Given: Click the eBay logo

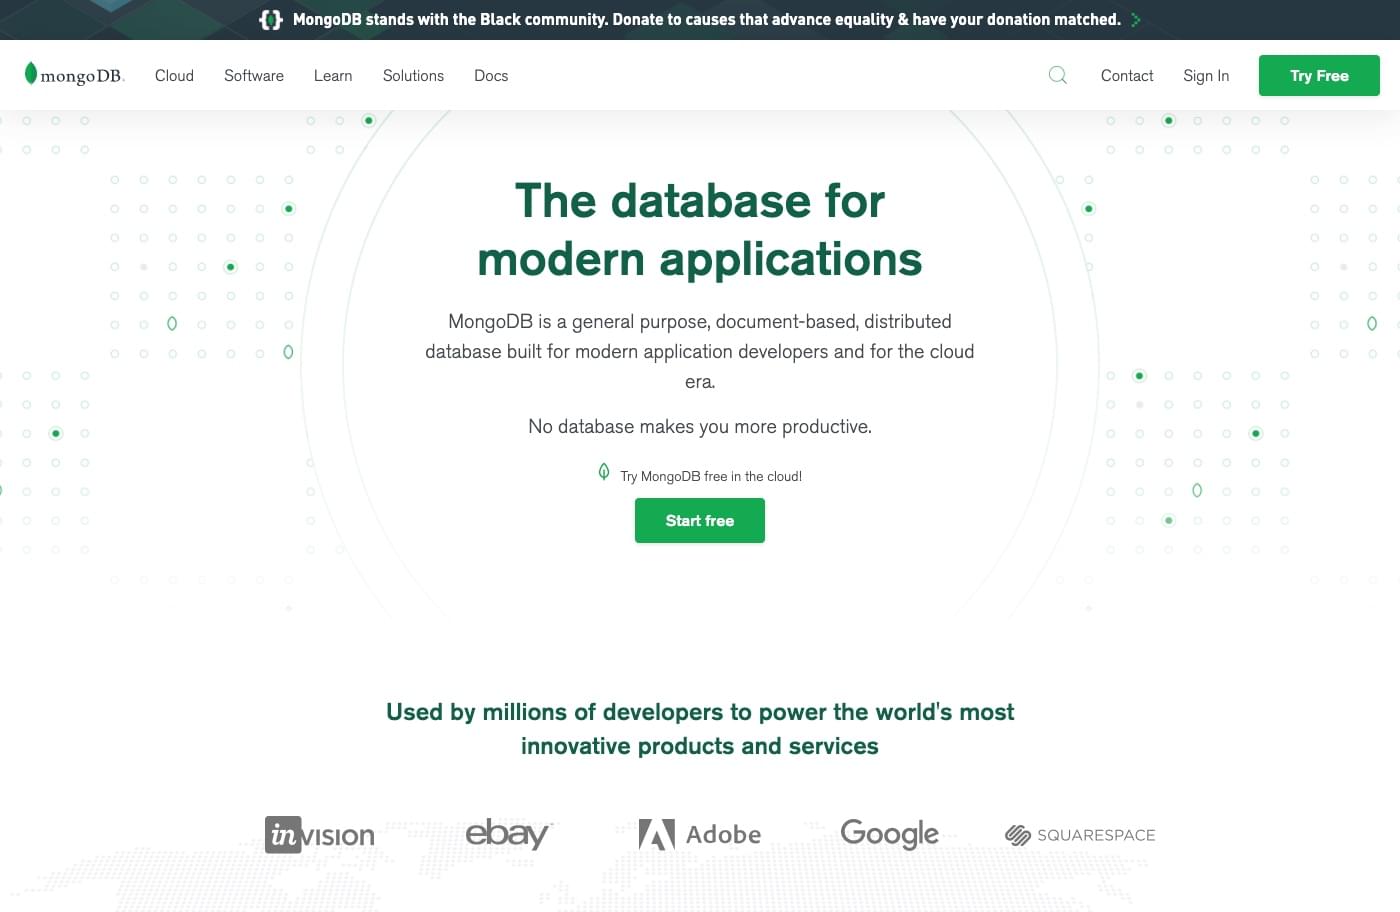Looking at the screenshot, I should coord(507,834).
